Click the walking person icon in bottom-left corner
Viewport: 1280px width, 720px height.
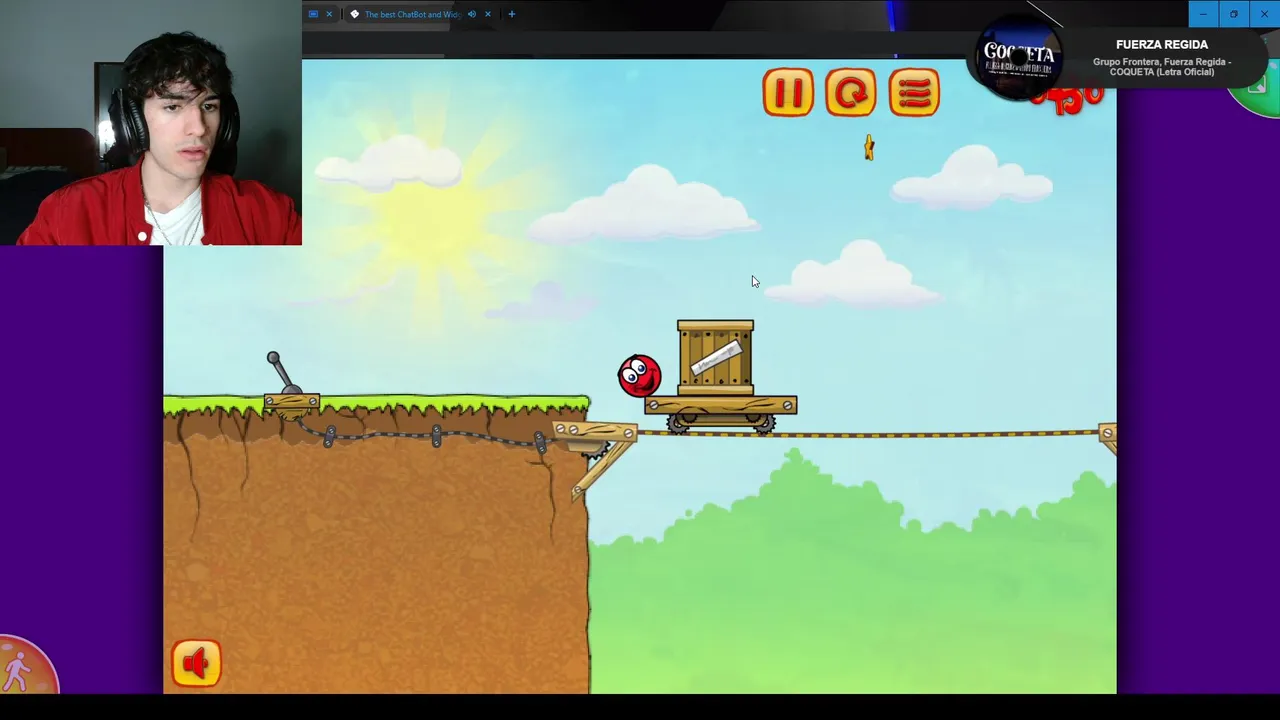(x=20, y=670)
